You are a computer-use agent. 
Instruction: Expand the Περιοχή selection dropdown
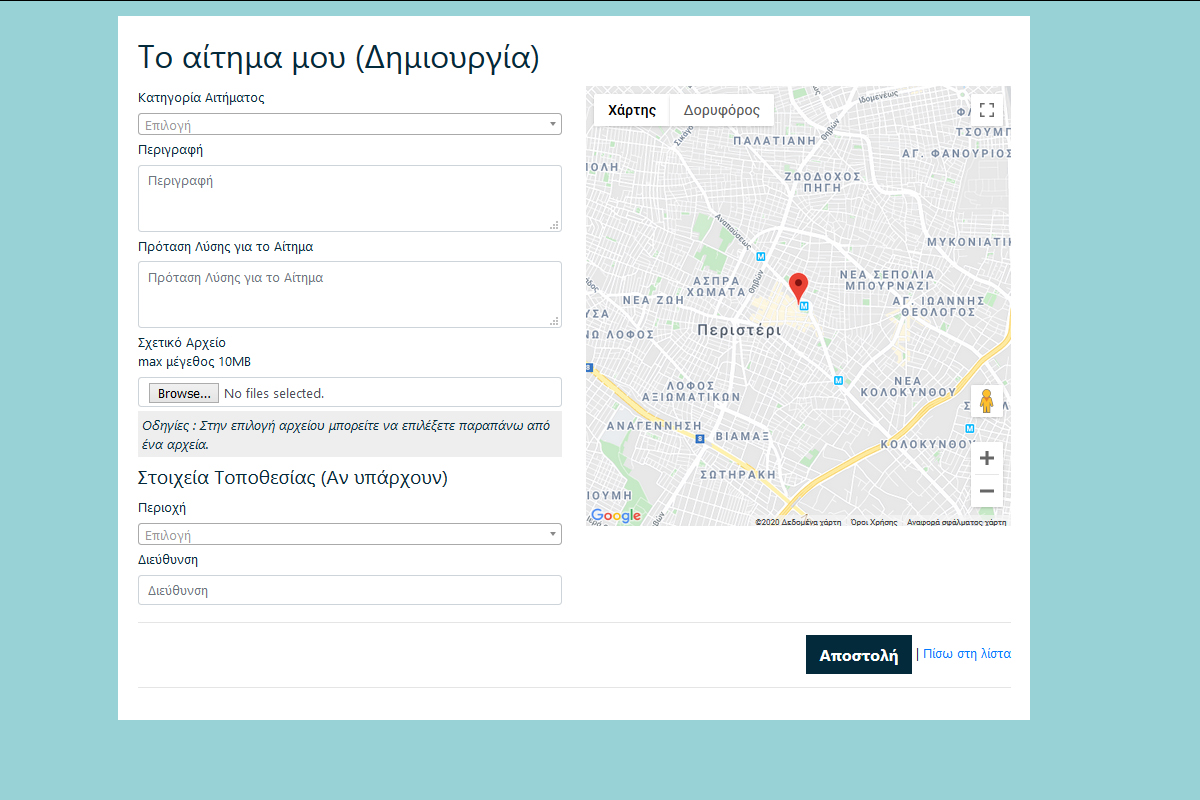coord(349,535)
